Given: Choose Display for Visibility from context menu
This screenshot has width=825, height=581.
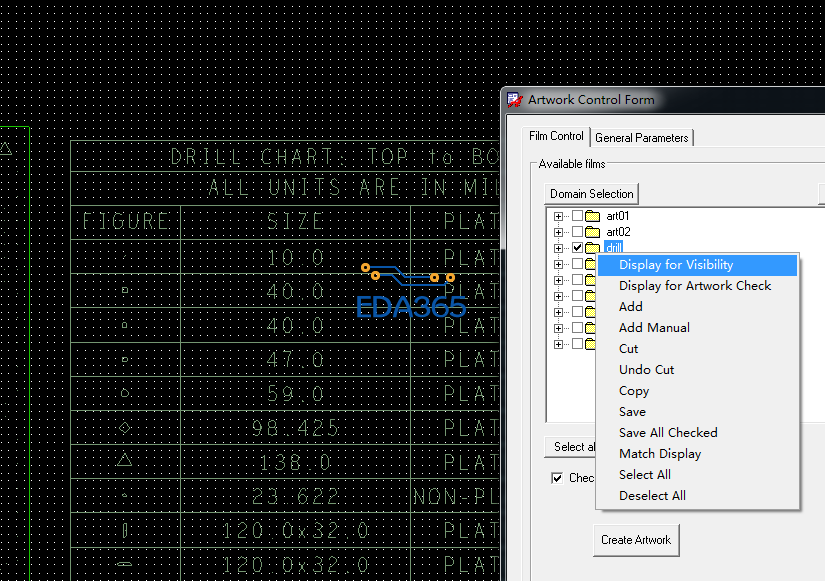Looking at the screenshot, I should coord(676,265).
